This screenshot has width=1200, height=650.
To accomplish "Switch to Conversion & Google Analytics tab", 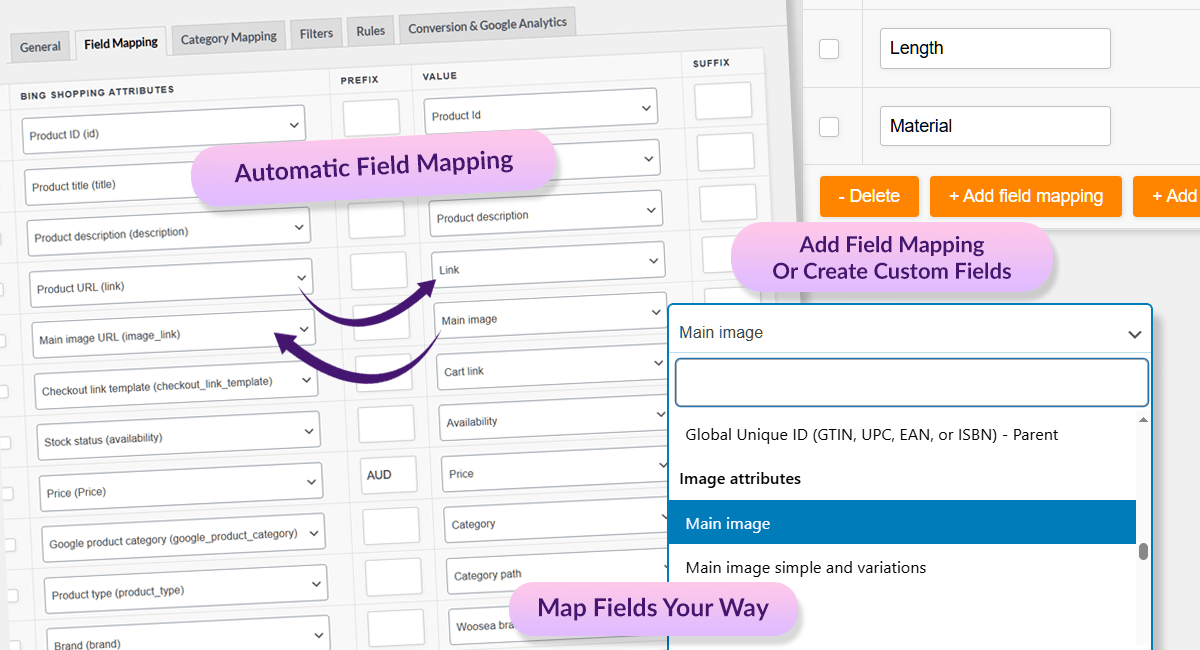I will (487, 25).
